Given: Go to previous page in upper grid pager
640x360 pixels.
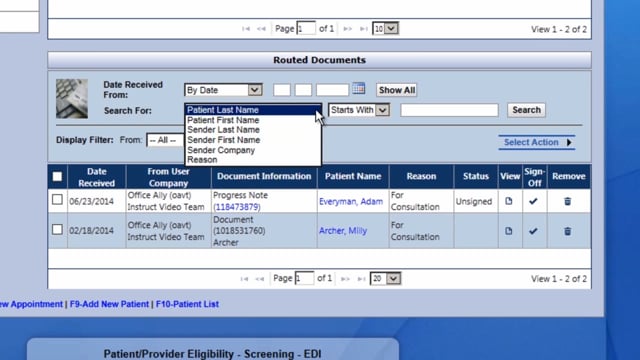Looking at the screenshot, I should 261,29.
